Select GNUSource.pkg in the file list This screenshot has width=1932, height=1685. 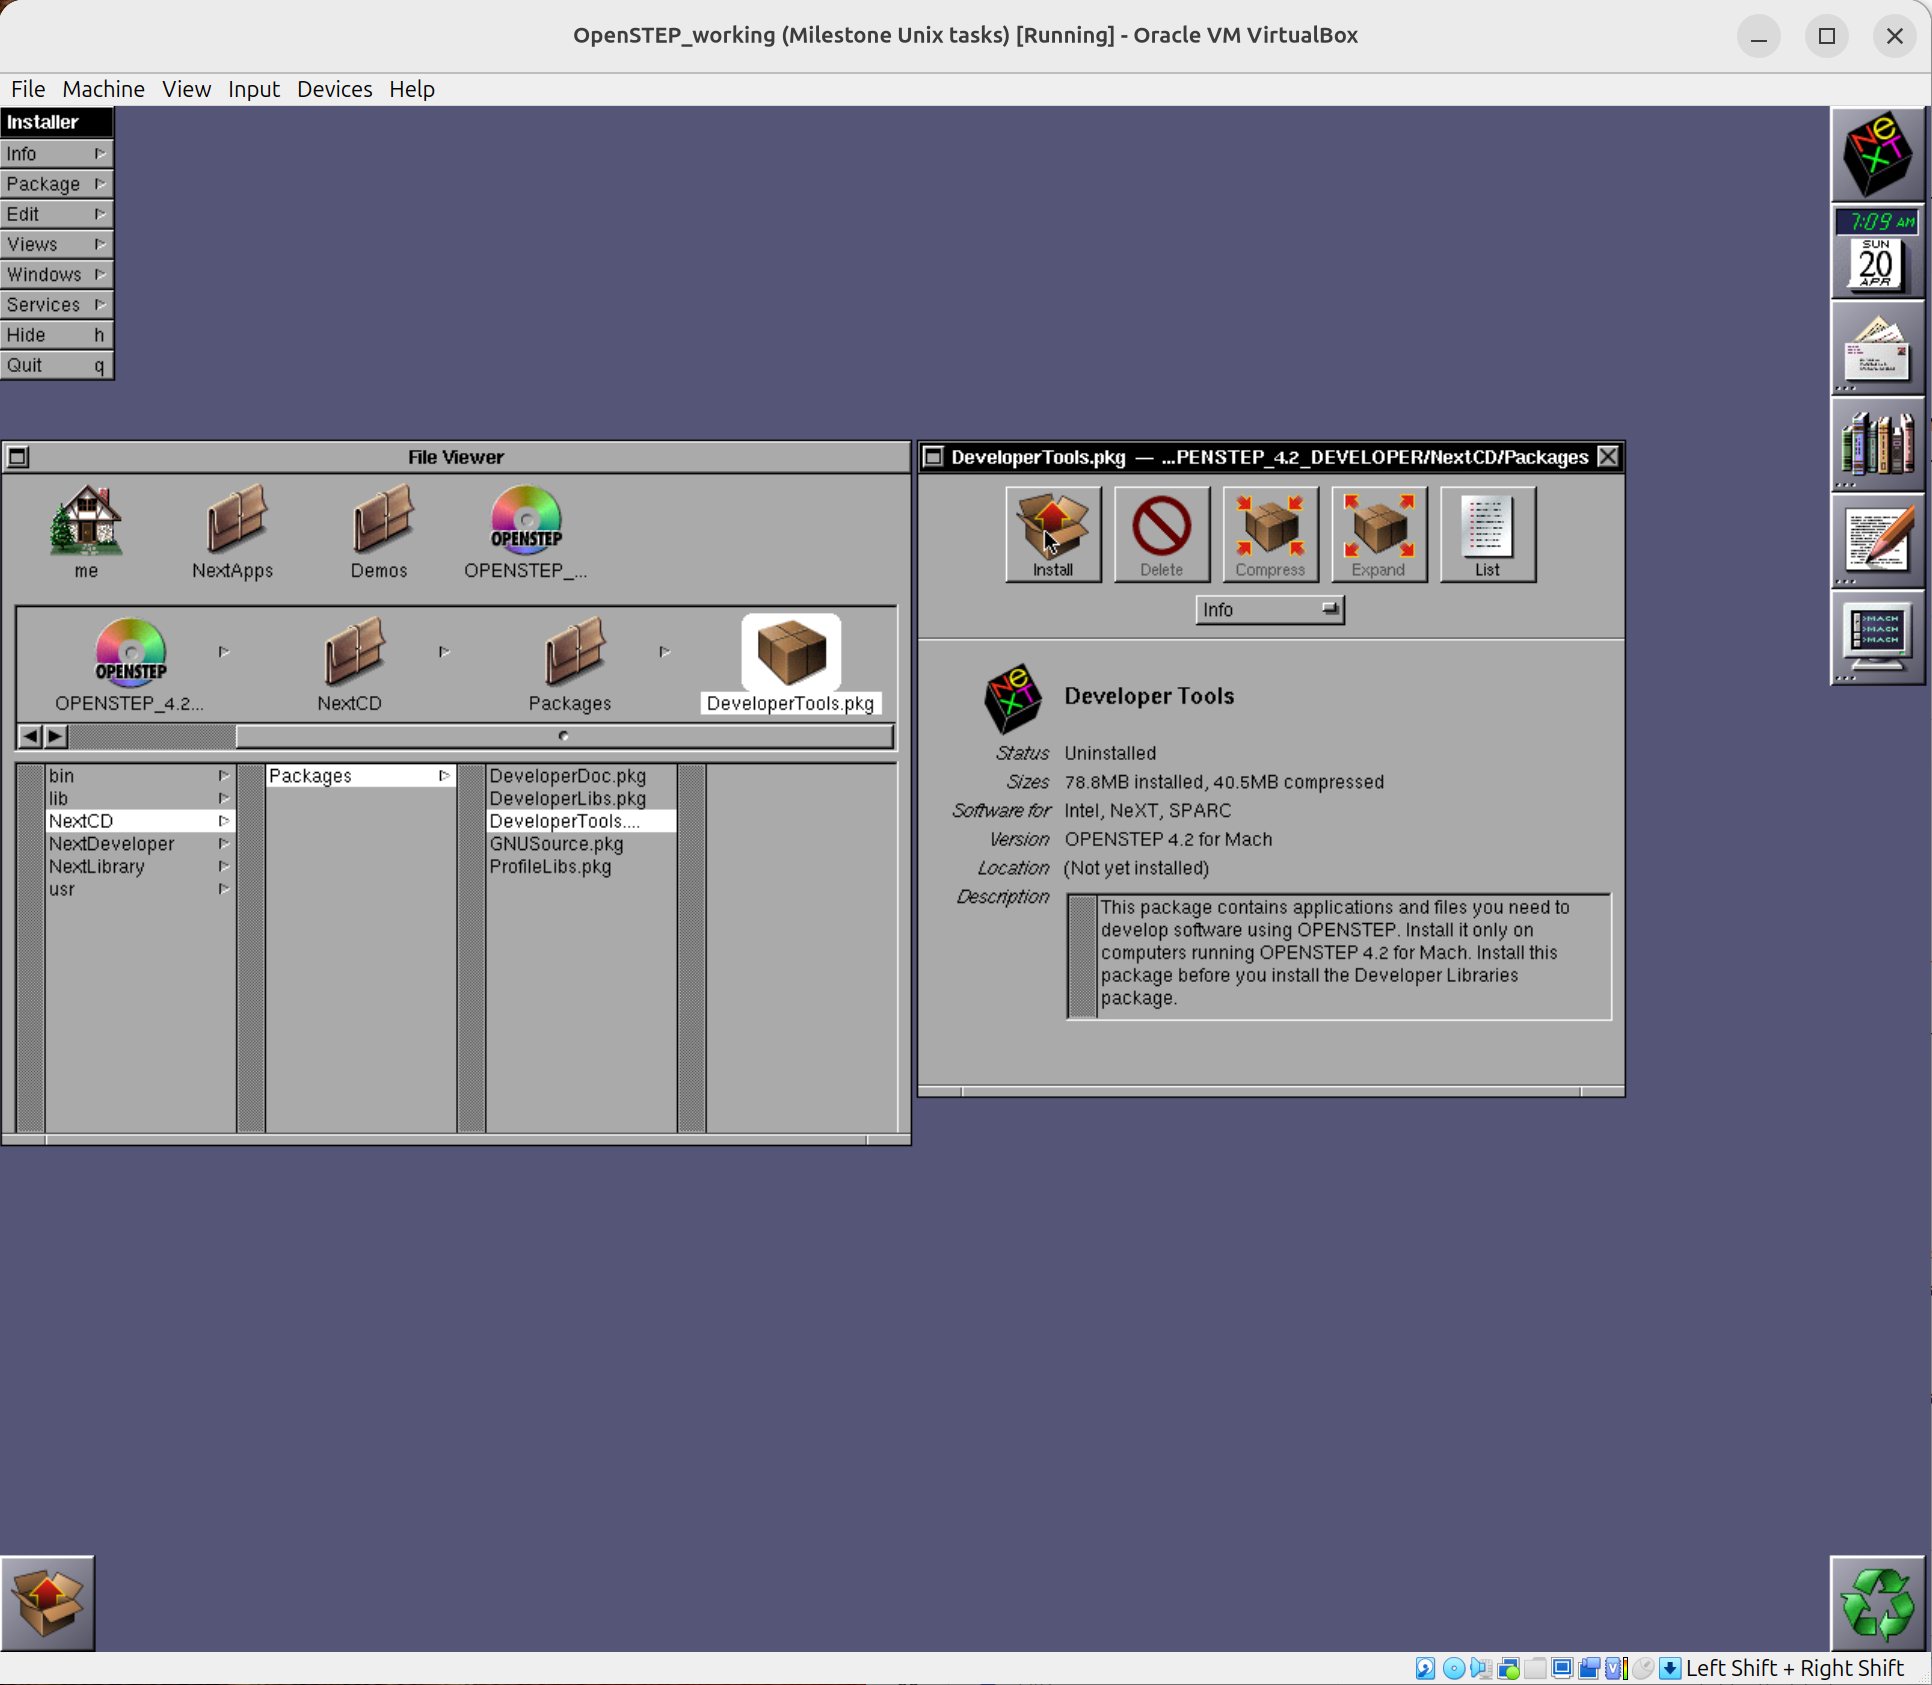[x=556, y=844]
